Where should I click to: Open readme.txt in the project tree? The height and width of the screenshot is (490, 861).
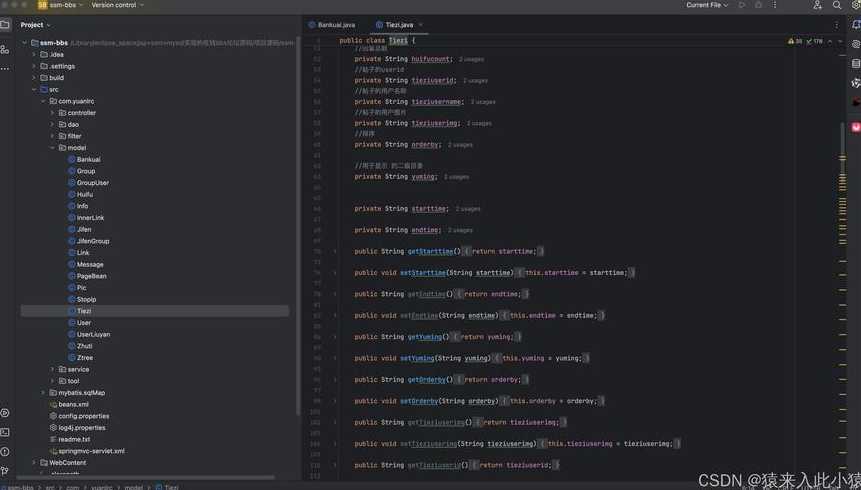(x=74, y=439)
